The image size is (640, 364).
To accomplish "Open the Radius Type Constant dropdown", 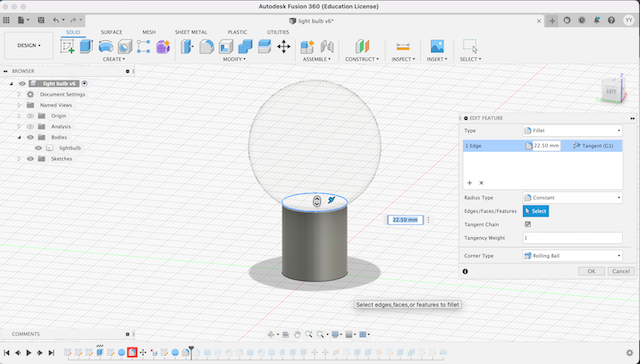I will coord(572,198).
